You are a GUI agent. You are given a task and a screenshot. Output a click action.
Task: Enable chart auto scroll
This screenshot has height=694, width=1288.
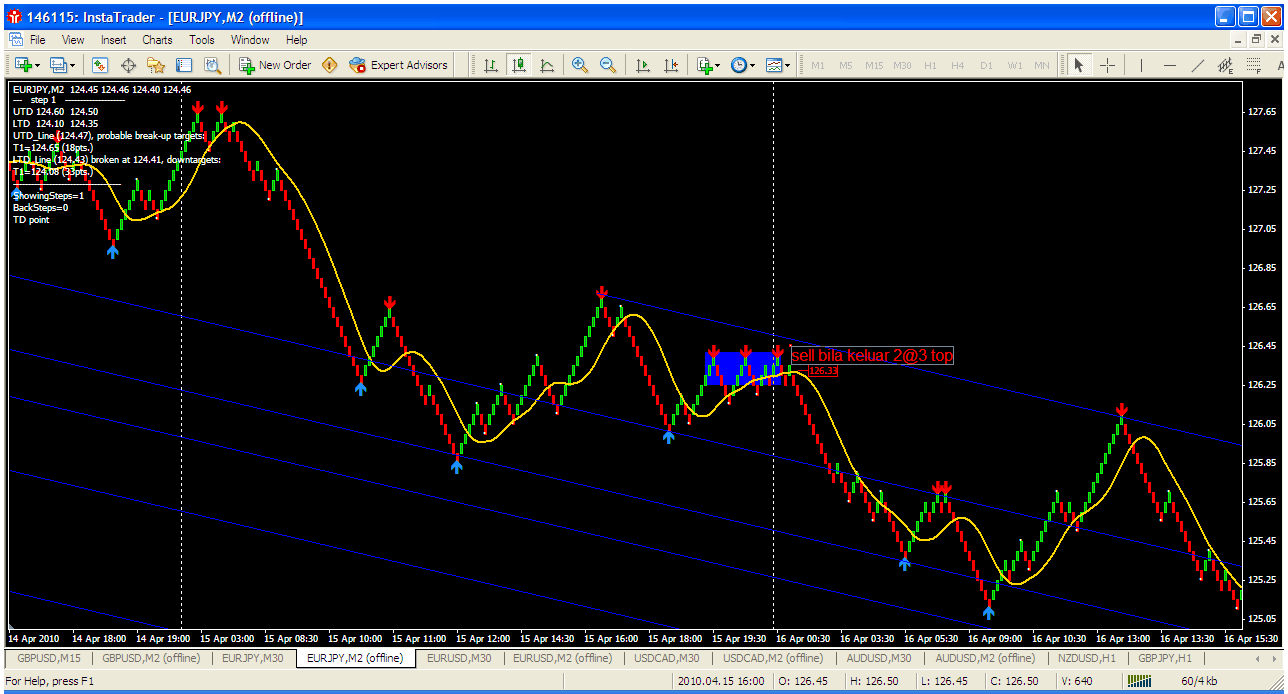click(643, 65)
